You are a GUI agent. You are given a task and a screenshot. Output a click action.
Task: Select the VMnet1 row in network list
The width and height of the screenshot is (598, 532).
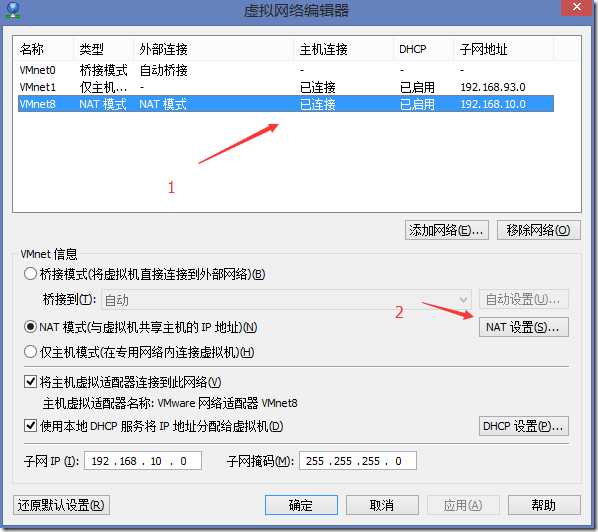(x=286, y=87)
